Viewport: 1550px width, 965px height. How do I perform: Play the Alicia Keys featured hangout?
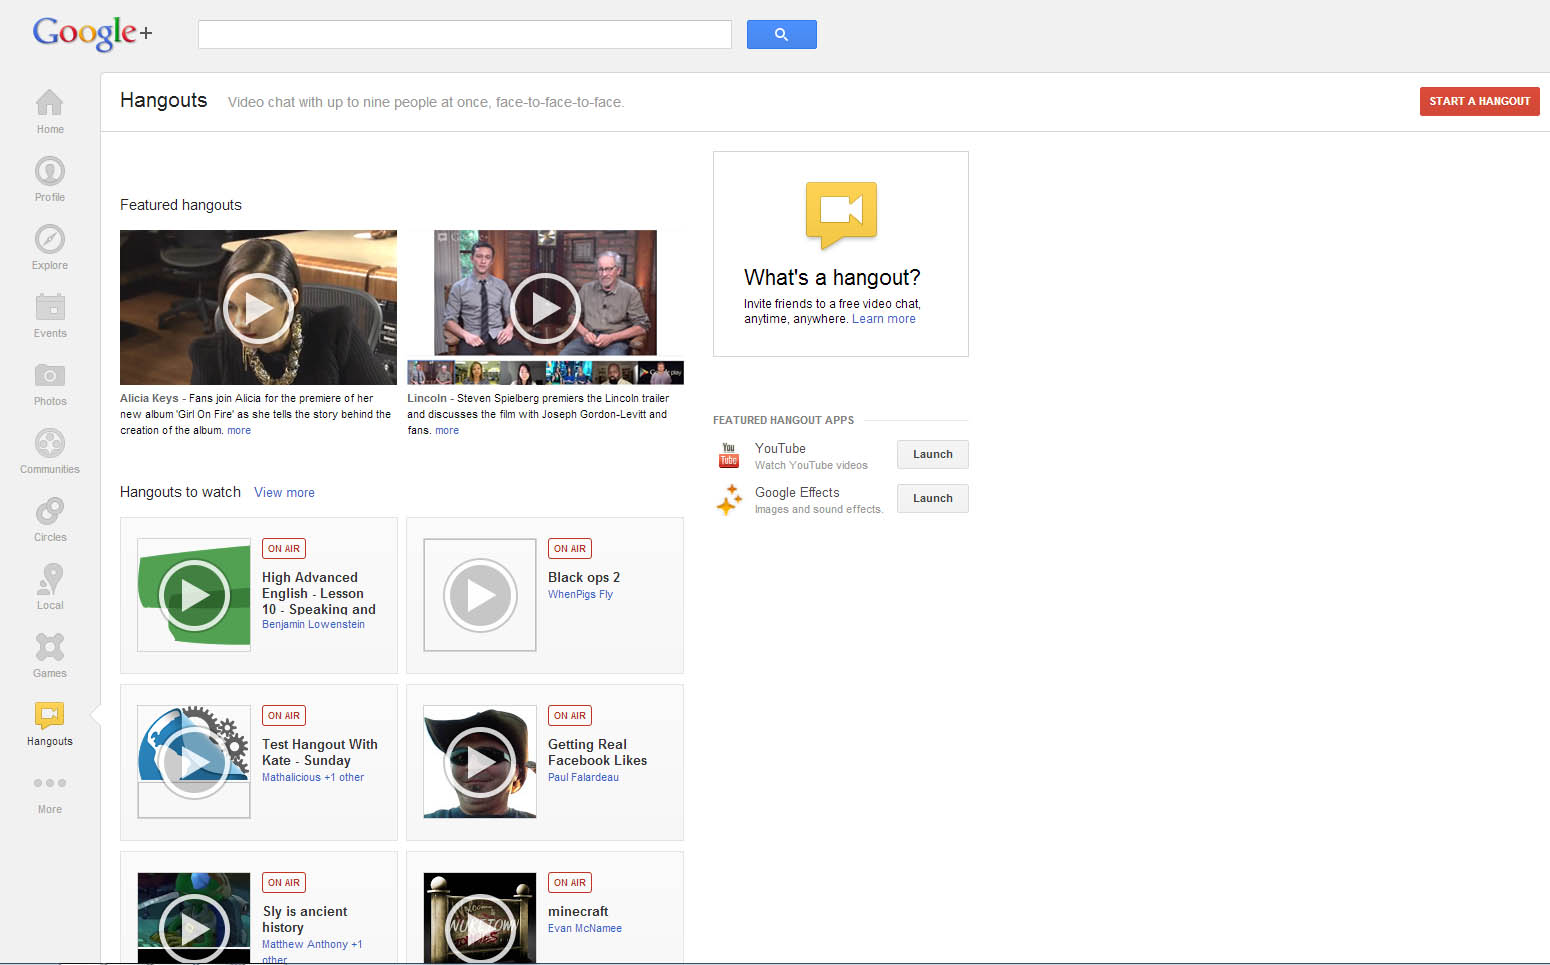click(x=258, y=308)
